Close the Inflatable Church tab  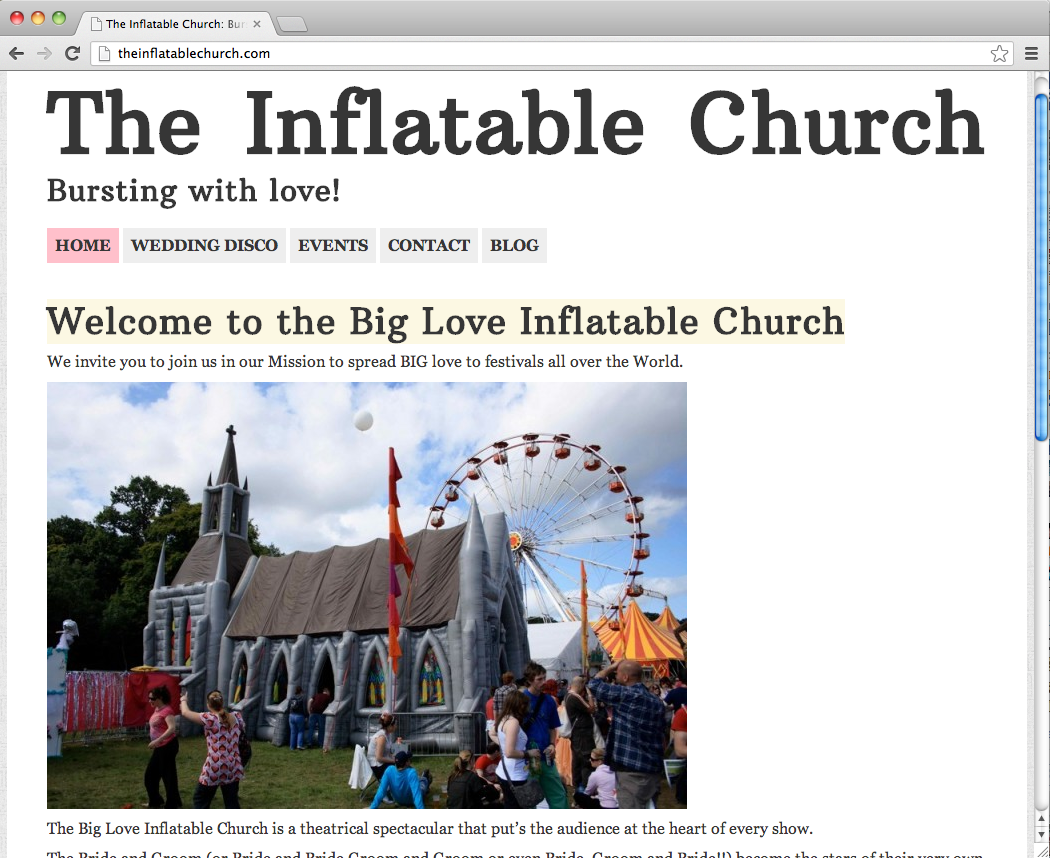257,24
